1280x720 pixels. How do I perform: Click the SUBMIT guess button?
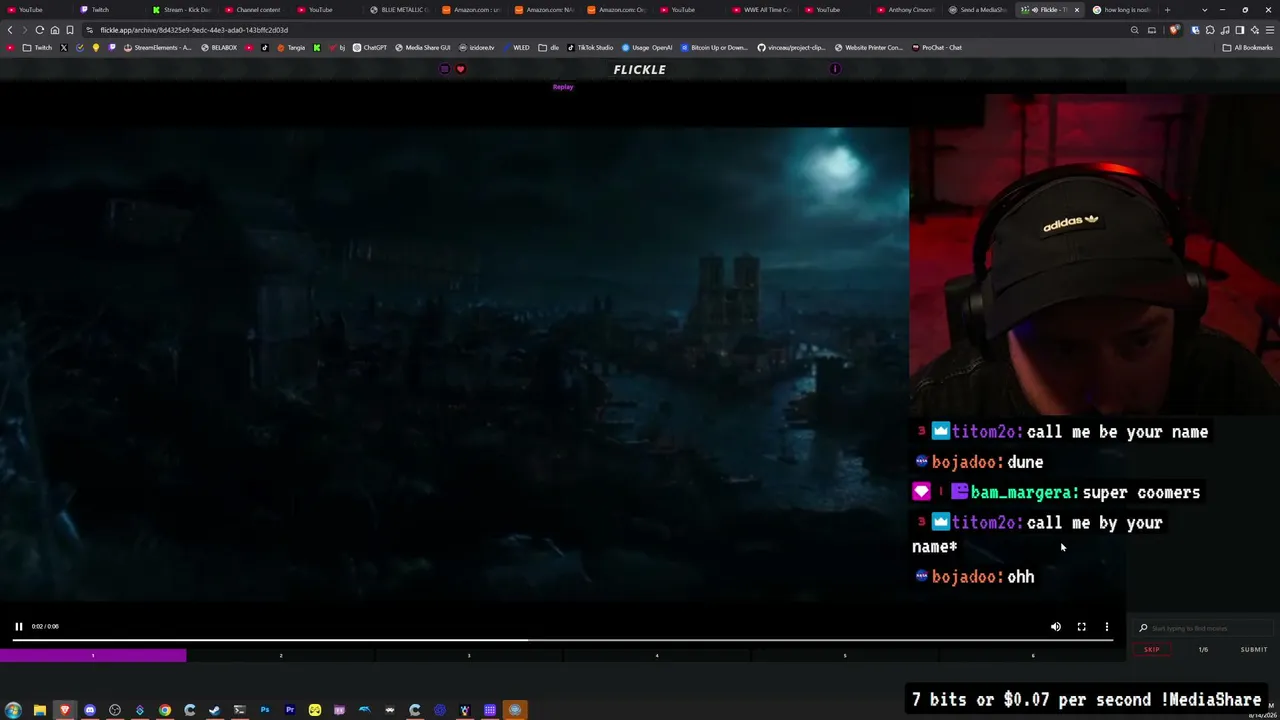click(x=1254, y=650)
